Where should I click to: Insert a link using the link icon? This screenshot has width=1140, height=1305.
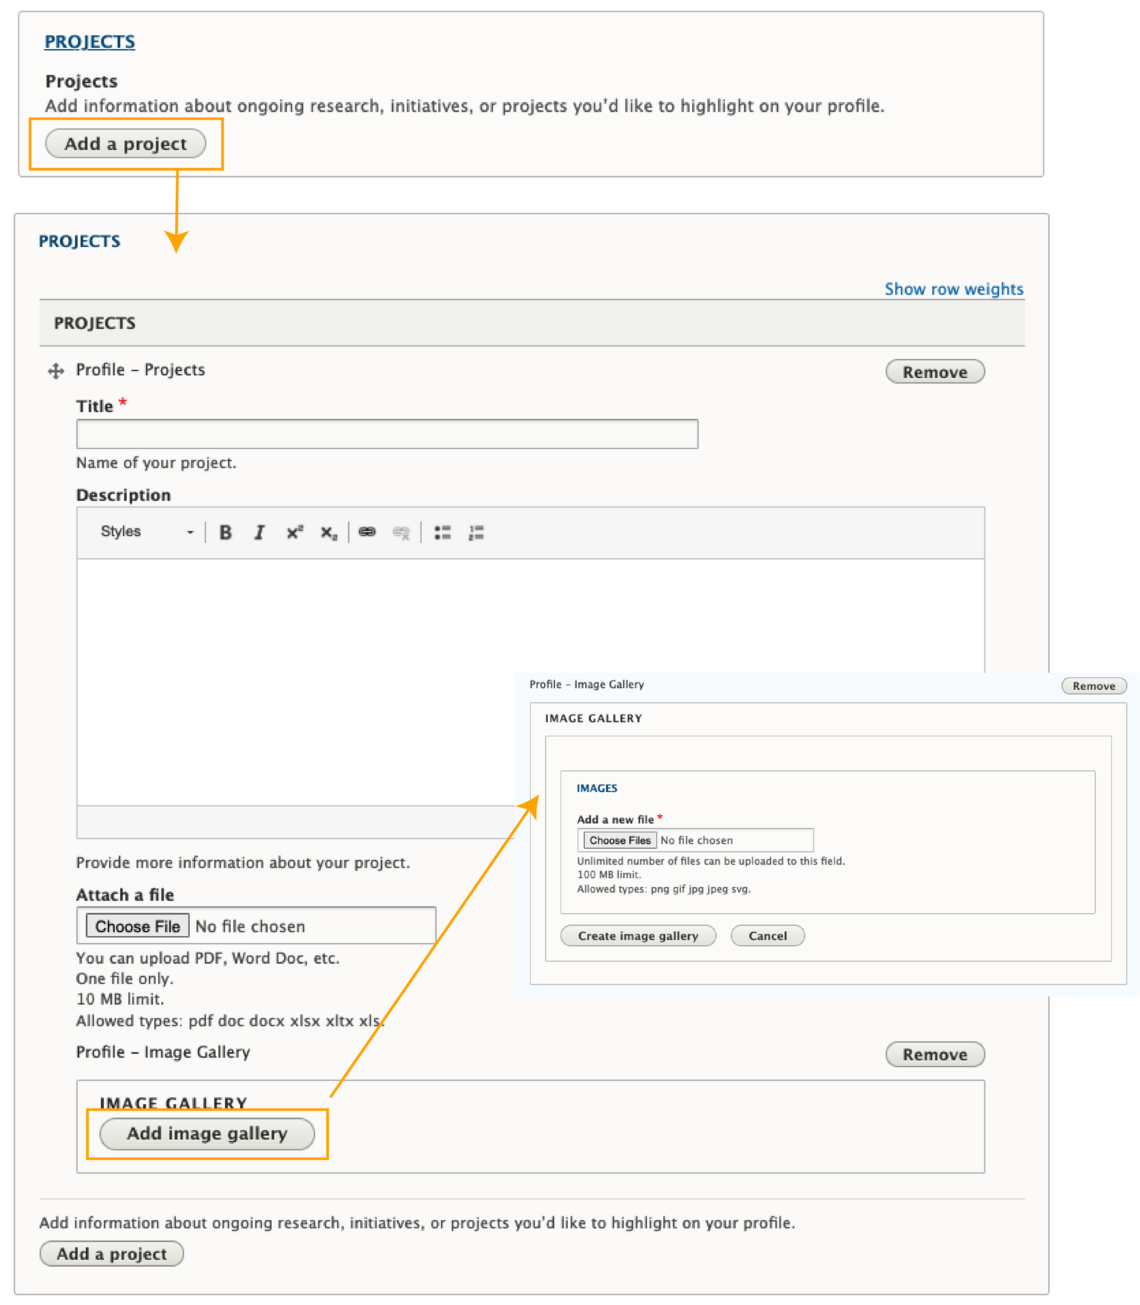(368, 532)
